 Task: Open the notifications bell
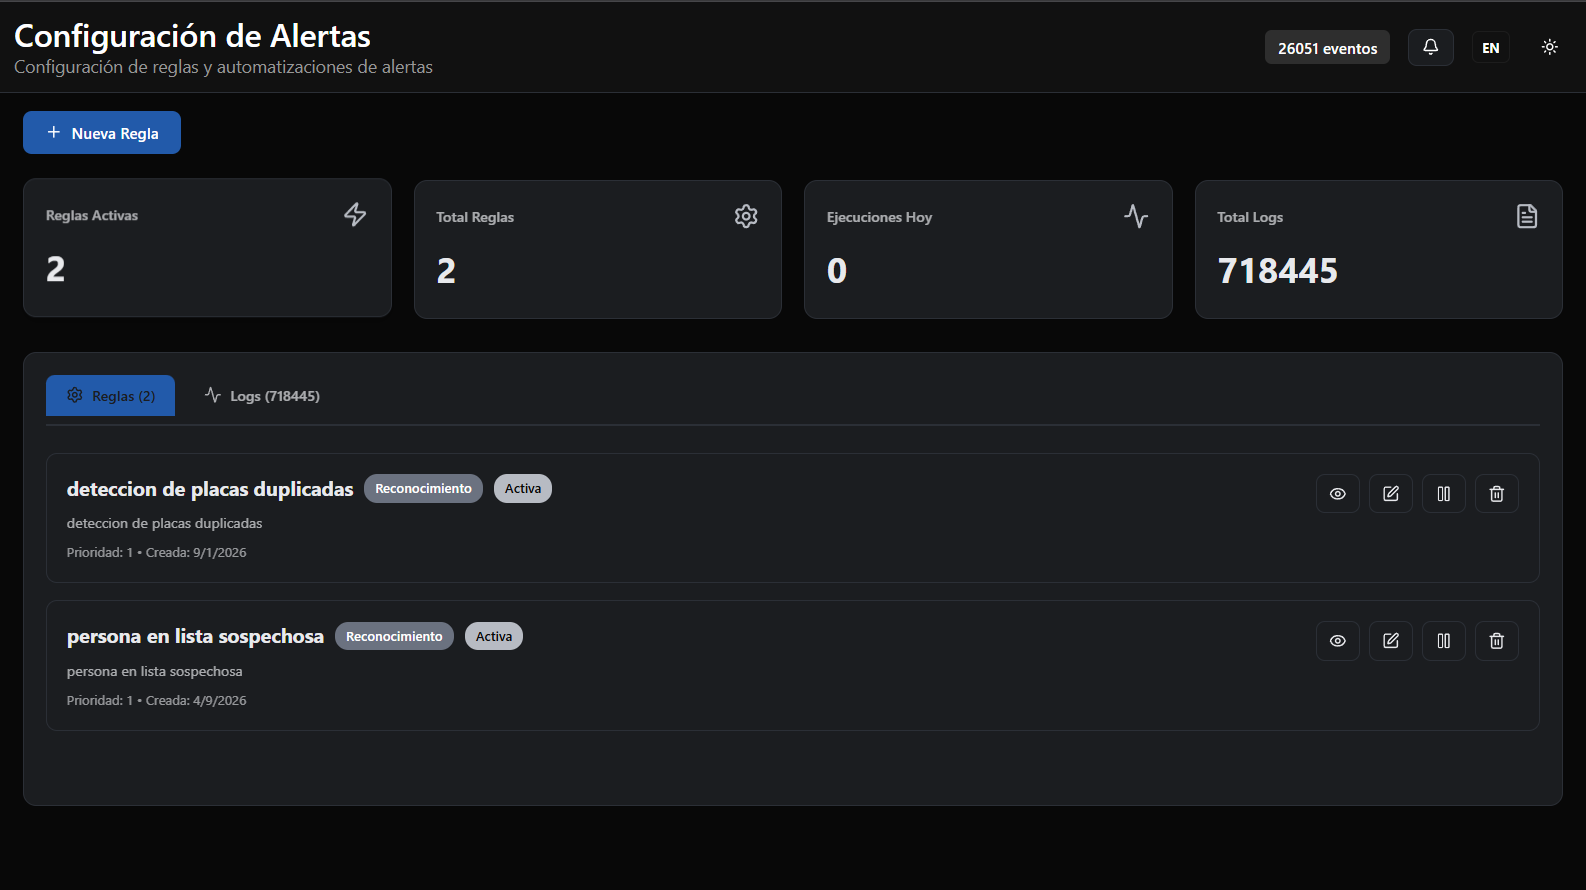pyautogui.click(x=1430, y=47)
